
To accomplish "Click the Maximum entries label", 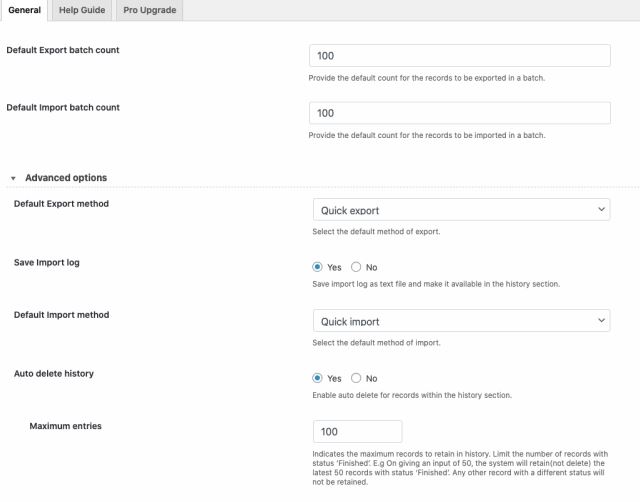I will coord(65,426).
